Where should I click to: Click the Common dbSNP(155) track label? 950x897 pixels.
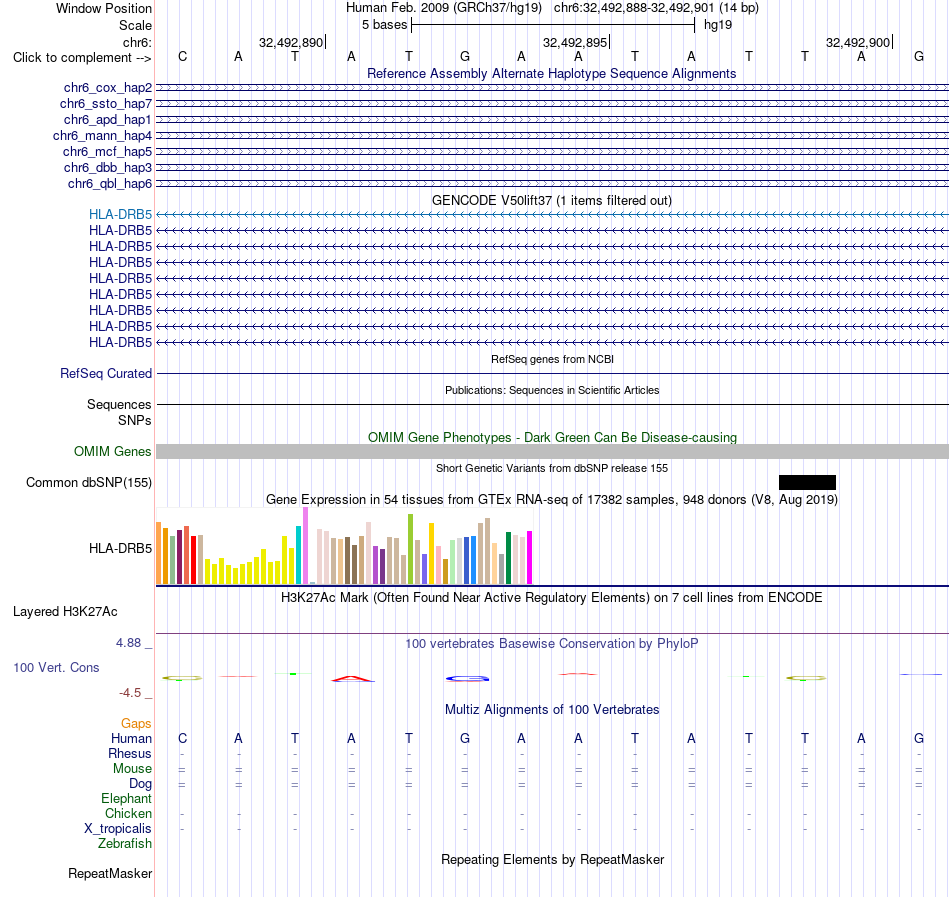coord(88,483)
